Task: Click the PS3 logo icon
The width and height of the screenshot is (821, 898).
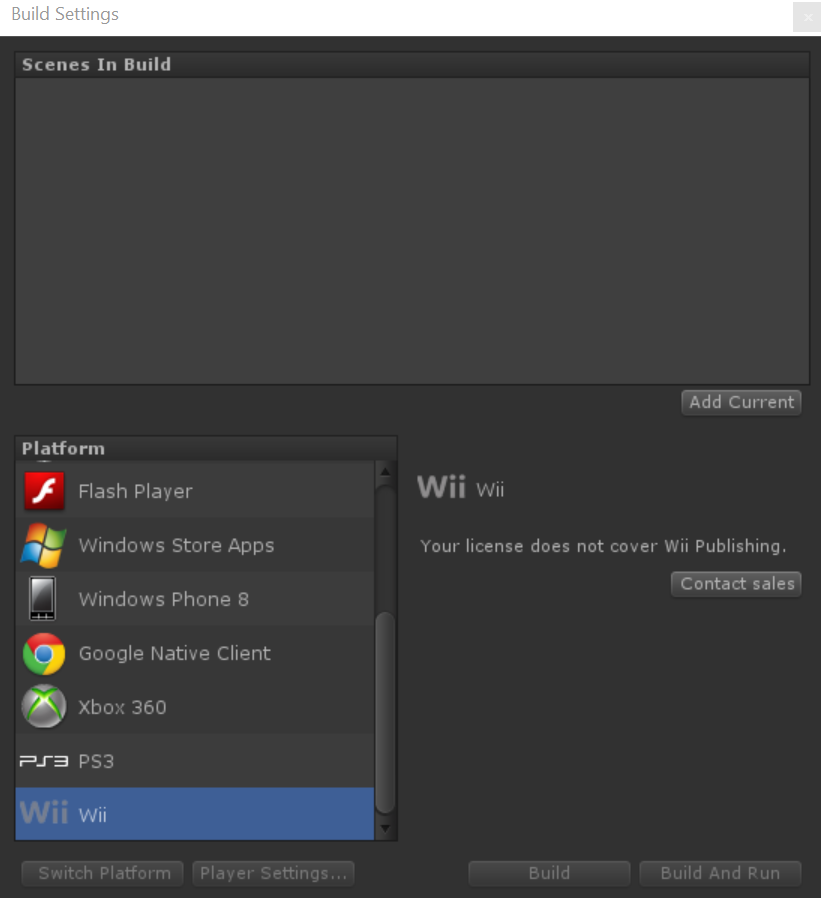Action: [44, 761]
